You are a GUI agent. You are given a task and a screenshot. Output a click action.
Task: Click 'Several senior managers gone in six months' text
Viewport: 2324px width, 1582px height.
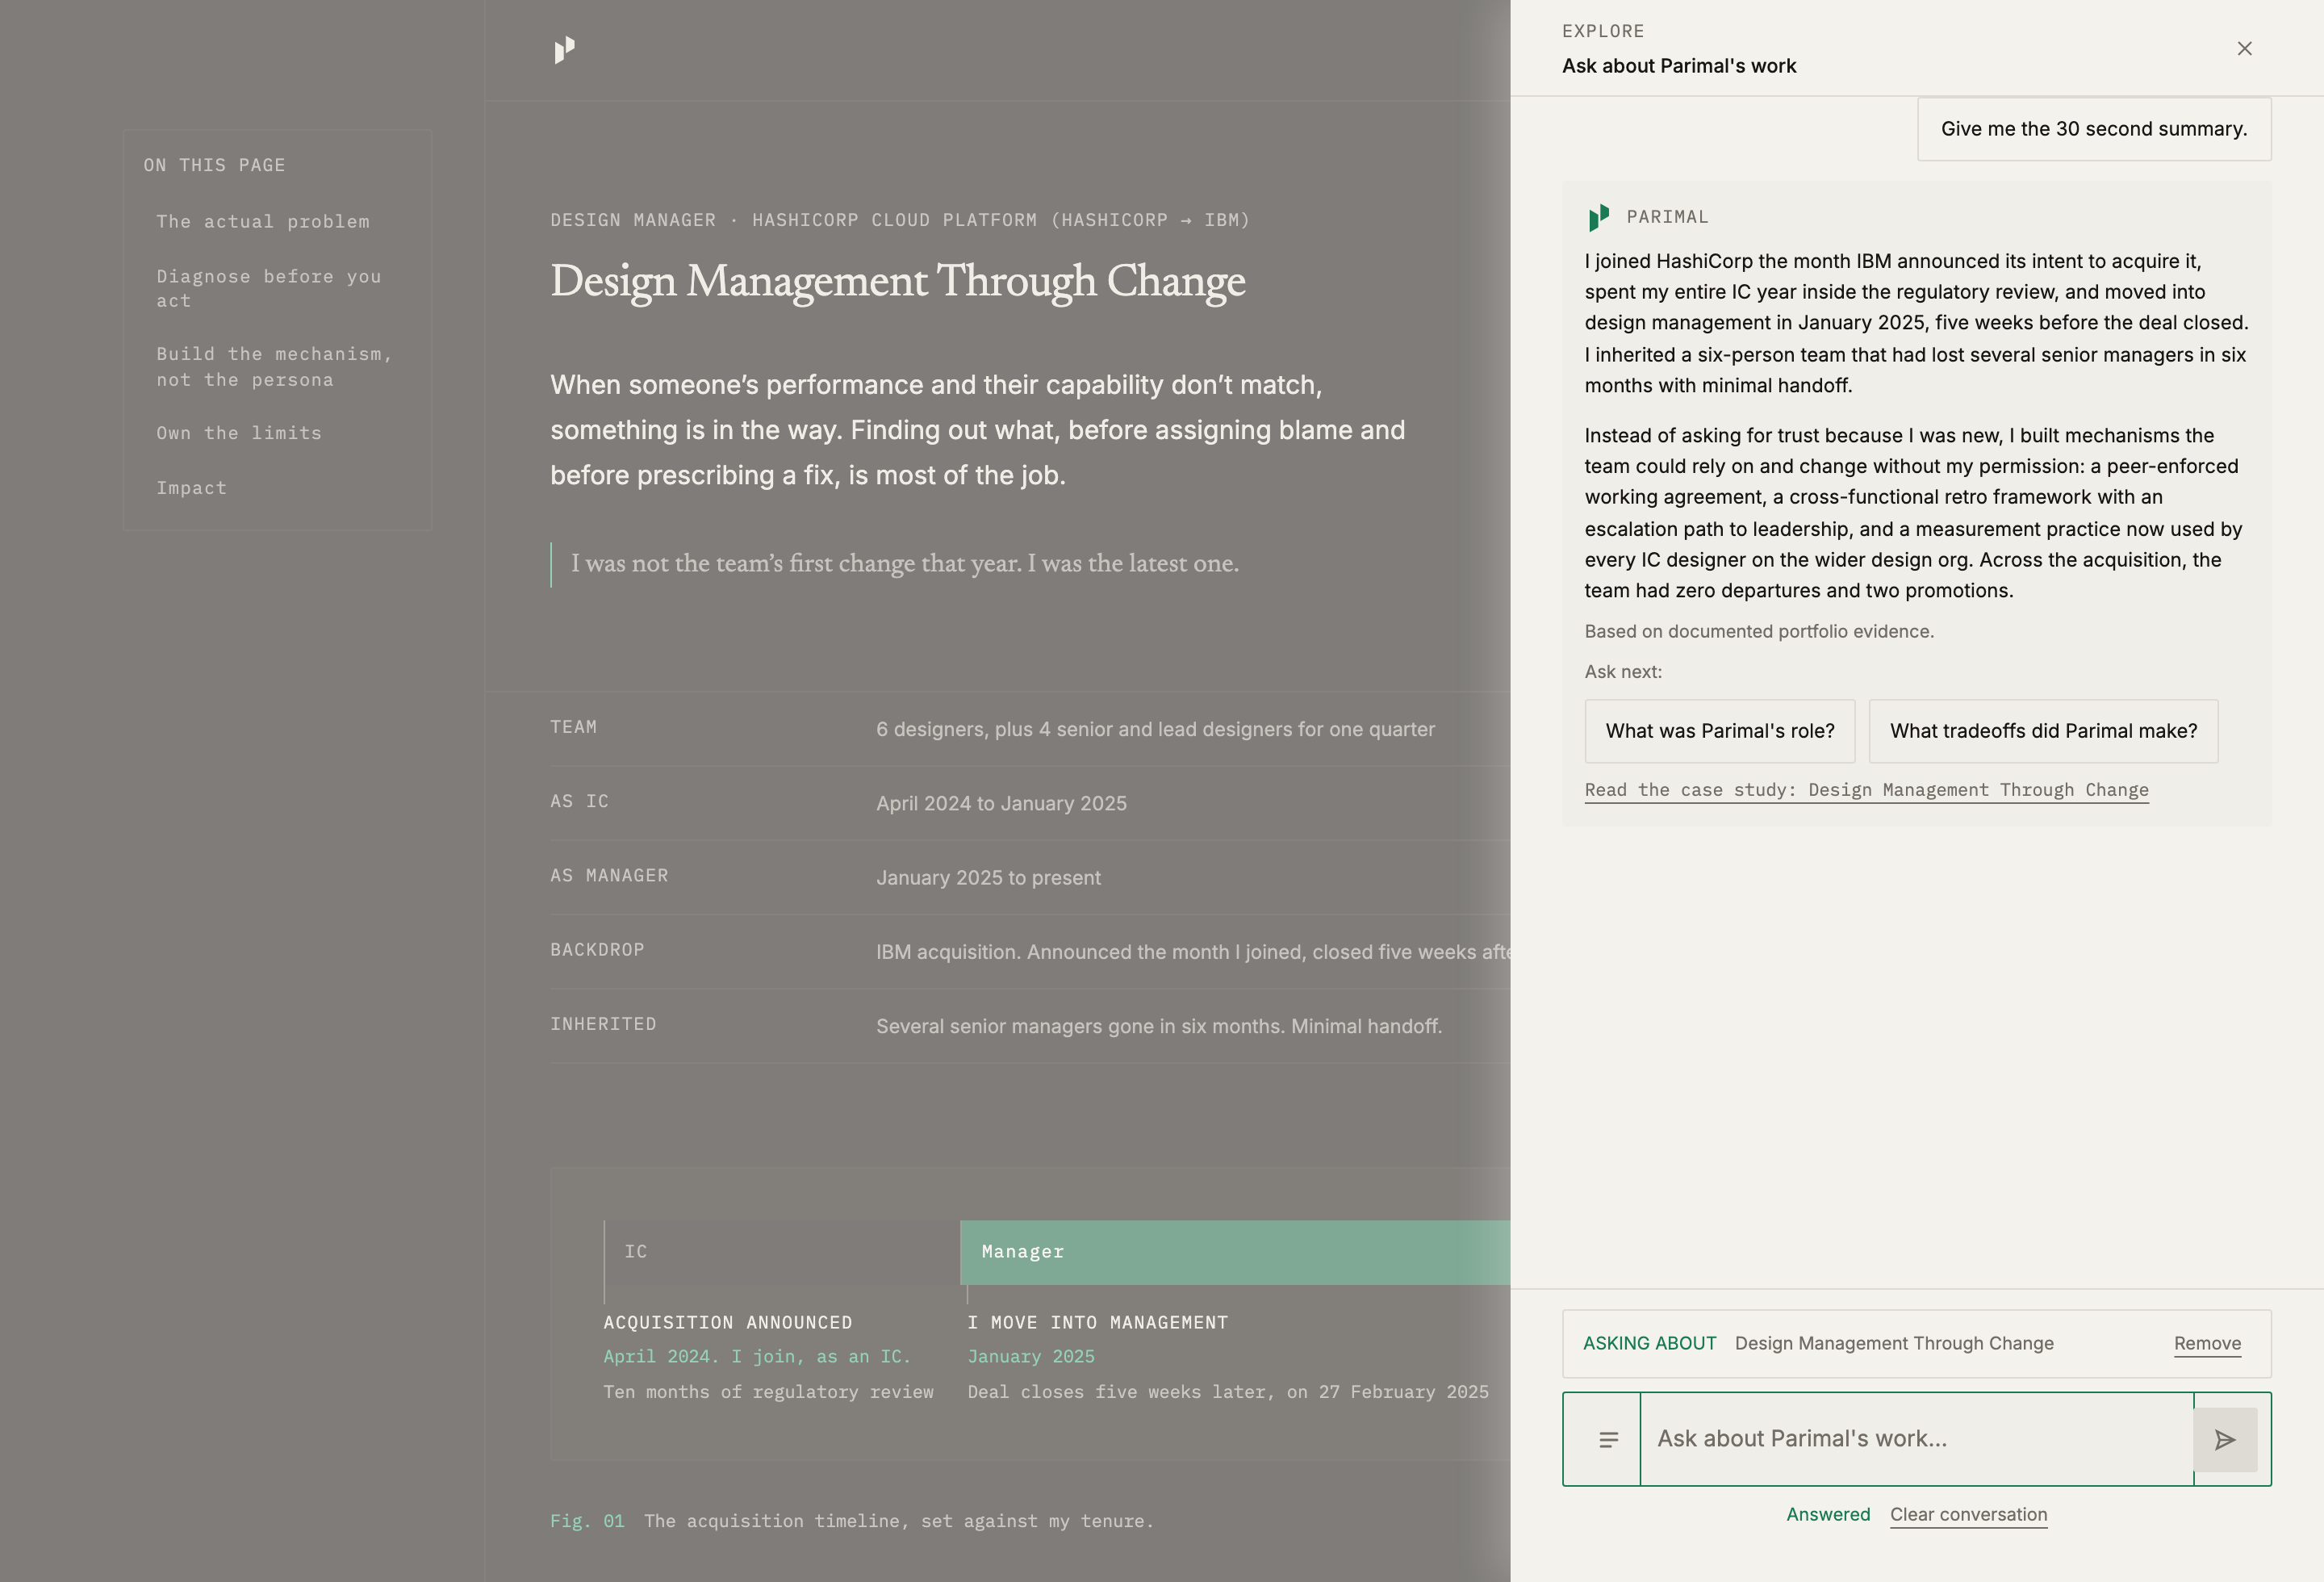pos(1080,1026)
